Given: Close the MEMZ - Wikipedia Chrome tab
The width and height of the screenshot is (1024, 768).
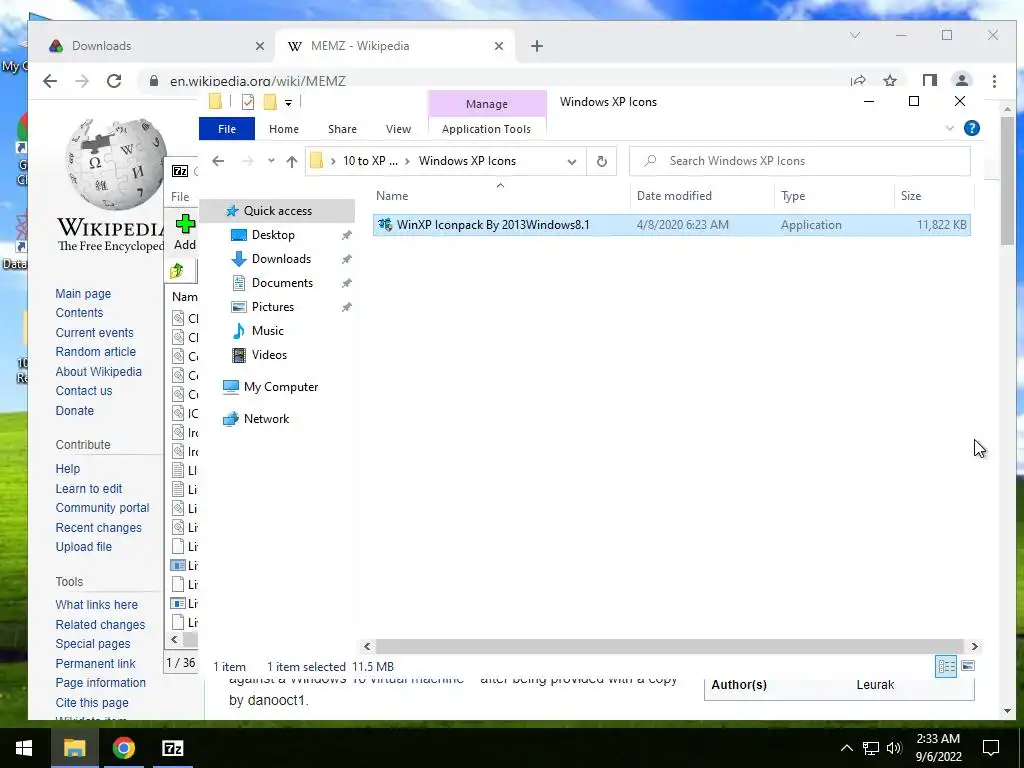Looking at the screenshot, I should pos(499,46).
